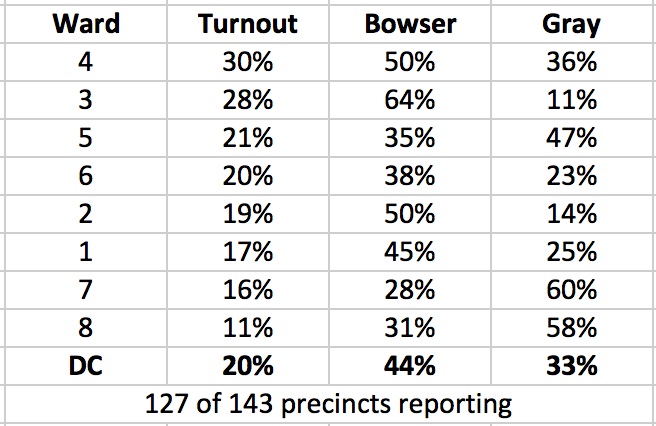Select the cell with ward number 5
The height and width of the screenshot is (426, 656).
click(86, 138)
